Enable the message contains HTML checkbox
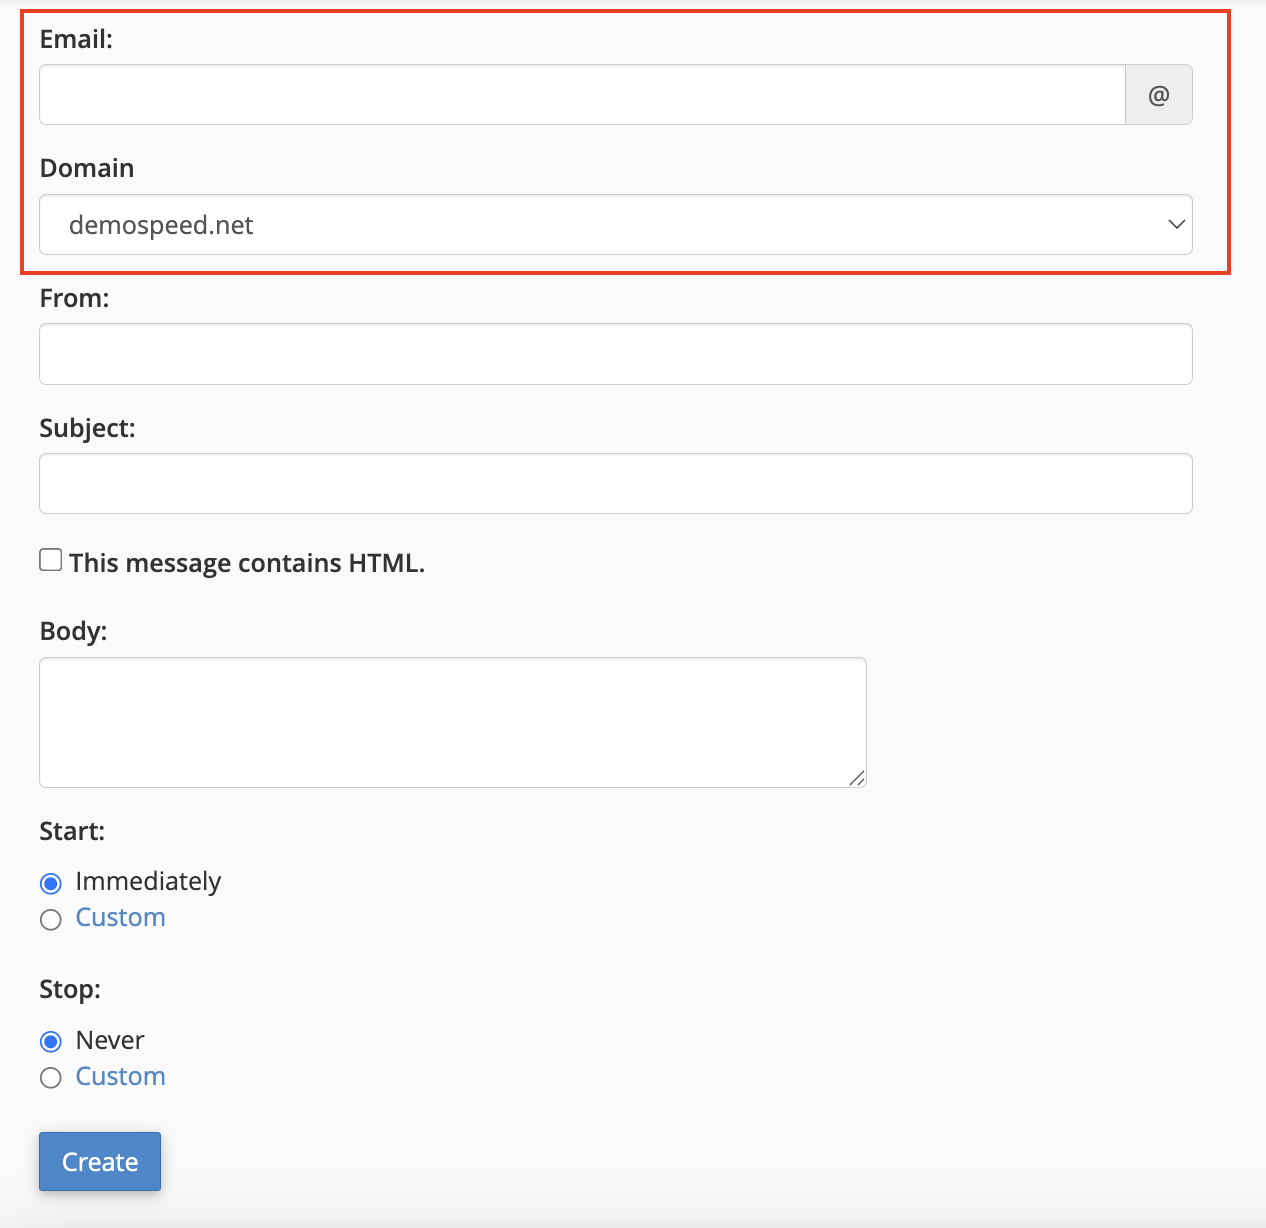This screenshot has height=1228, width=1266. point(51,560)
